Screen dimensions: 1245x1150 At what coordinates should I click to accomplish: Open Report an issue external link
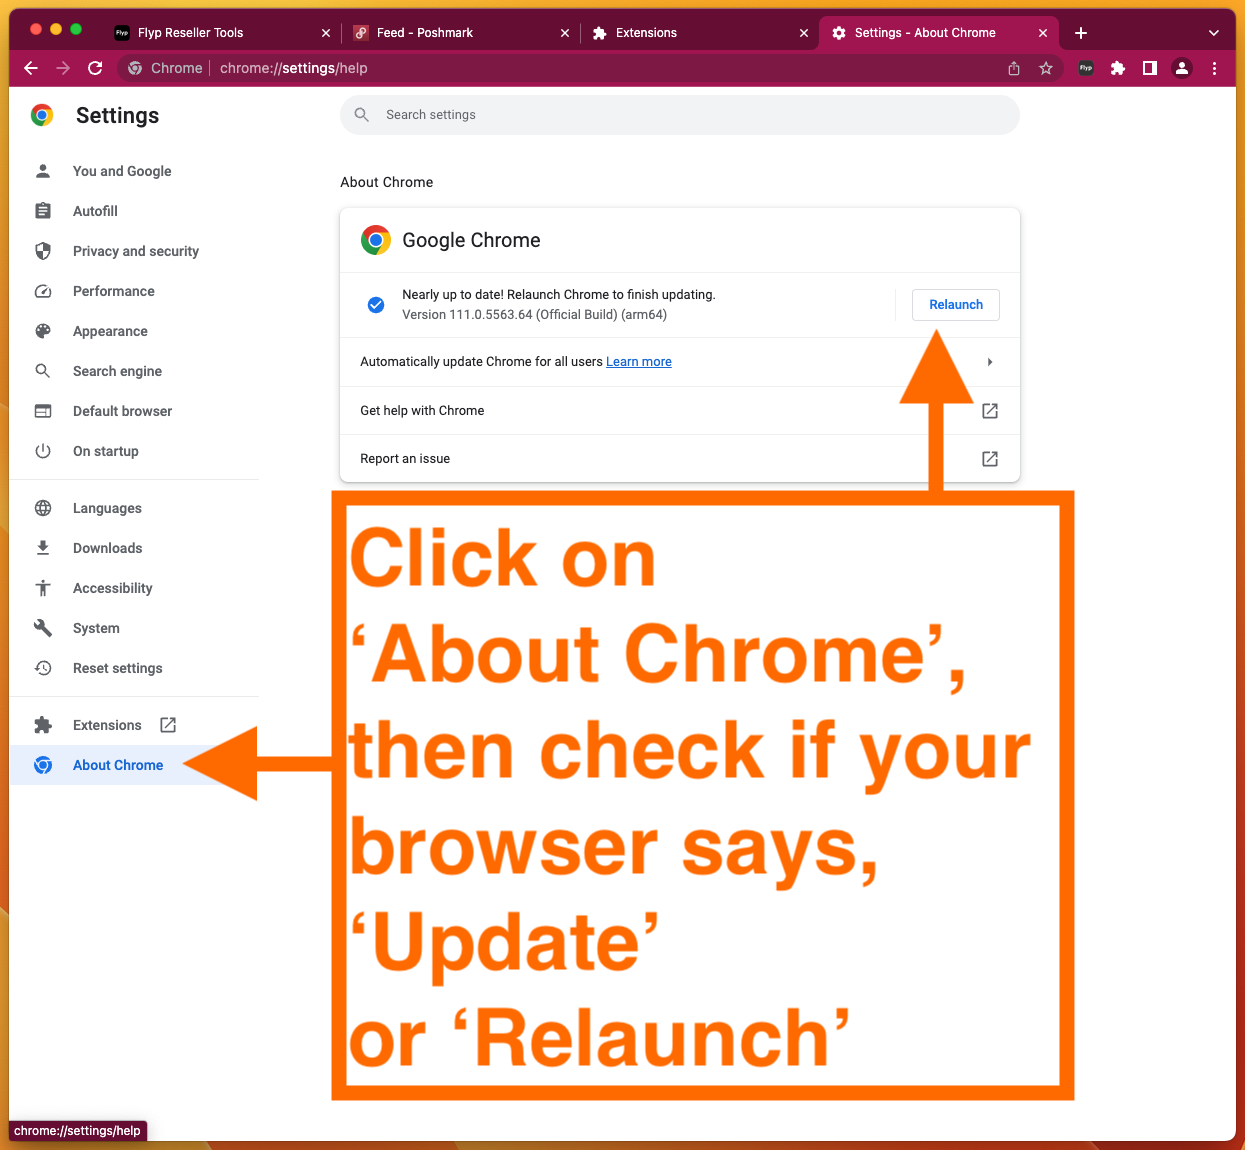[990, 459]
